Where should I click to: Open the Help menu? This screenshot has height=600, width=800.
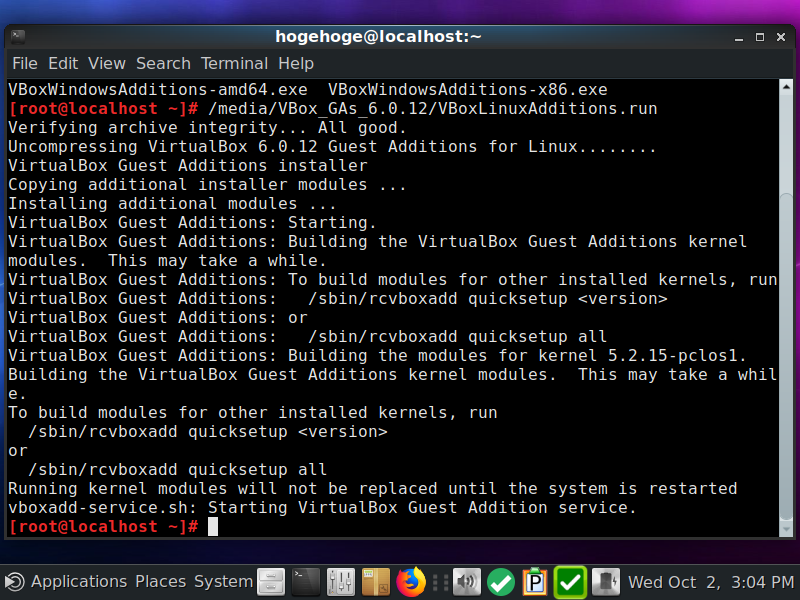pos(296,64)
